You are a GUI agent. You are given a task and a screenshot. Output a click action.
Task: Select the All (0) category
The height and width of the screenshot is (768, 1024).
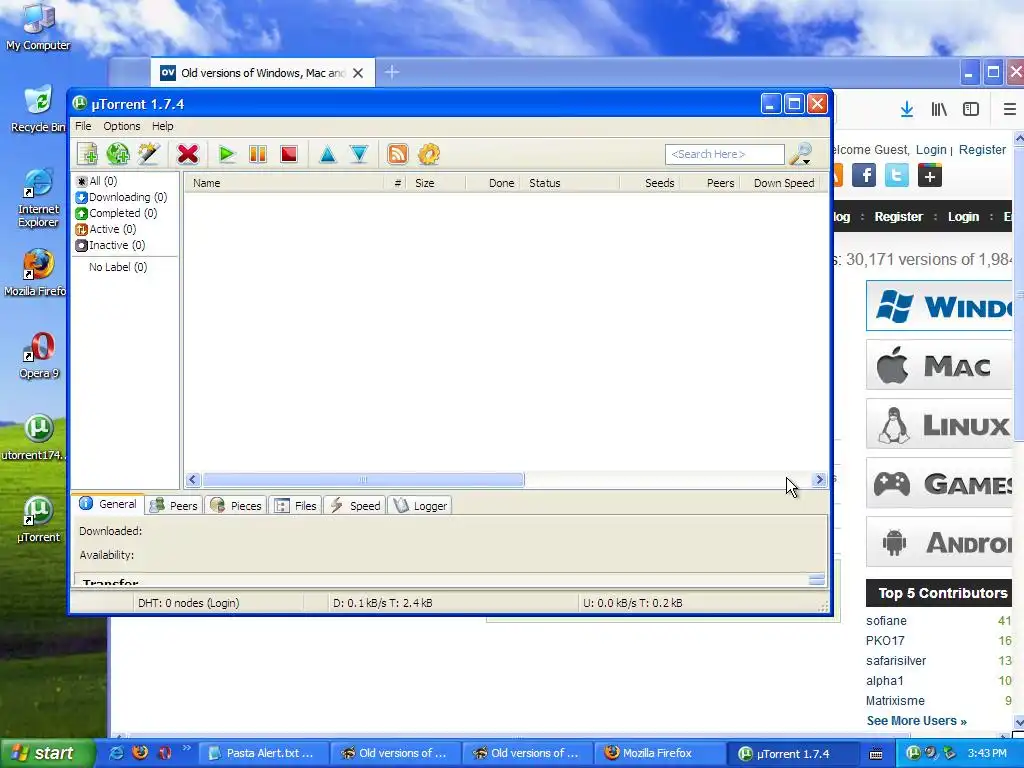(97, 181)
